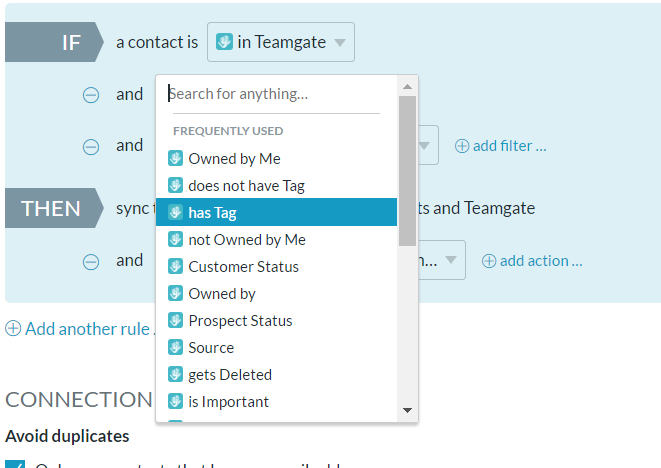Image resolution: width=661 pixels, height=468 pixels.
Task: Click the Teamgate icon beside 'gets Deleted'
Action: point(175,374)
